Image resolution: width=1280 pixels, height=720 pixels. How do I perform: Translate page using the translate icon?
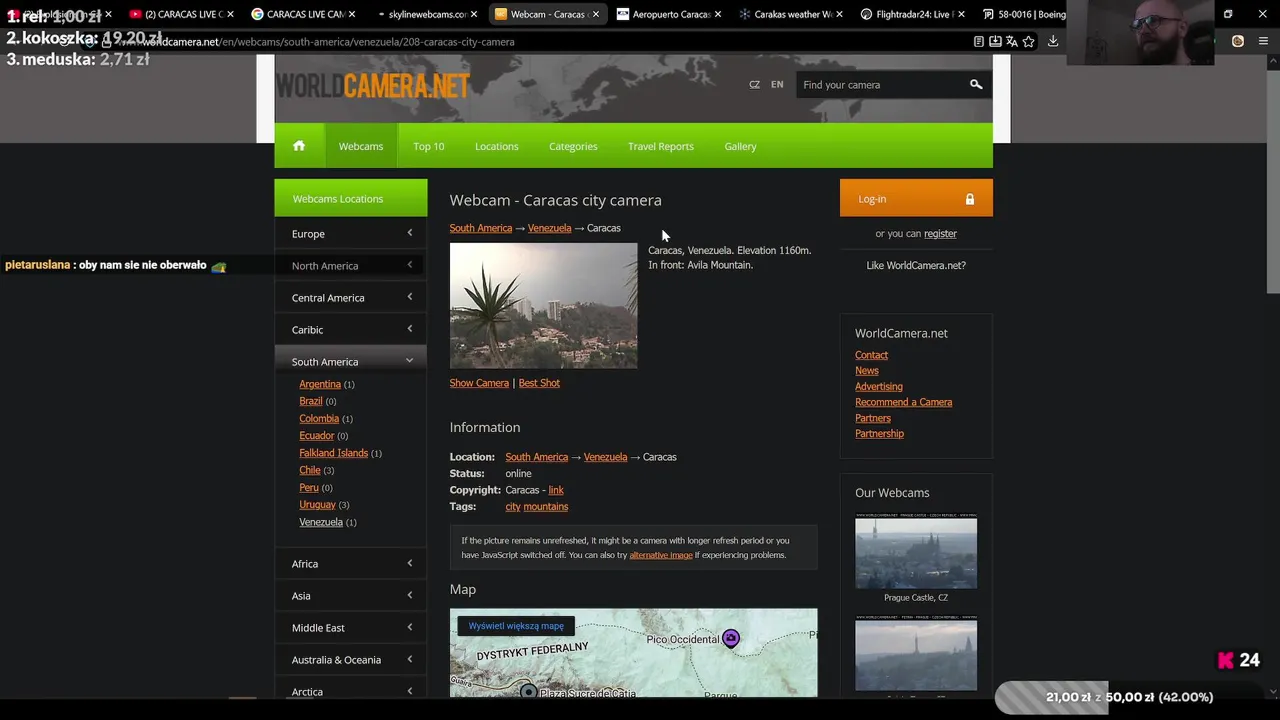(x=1012, y=42)
